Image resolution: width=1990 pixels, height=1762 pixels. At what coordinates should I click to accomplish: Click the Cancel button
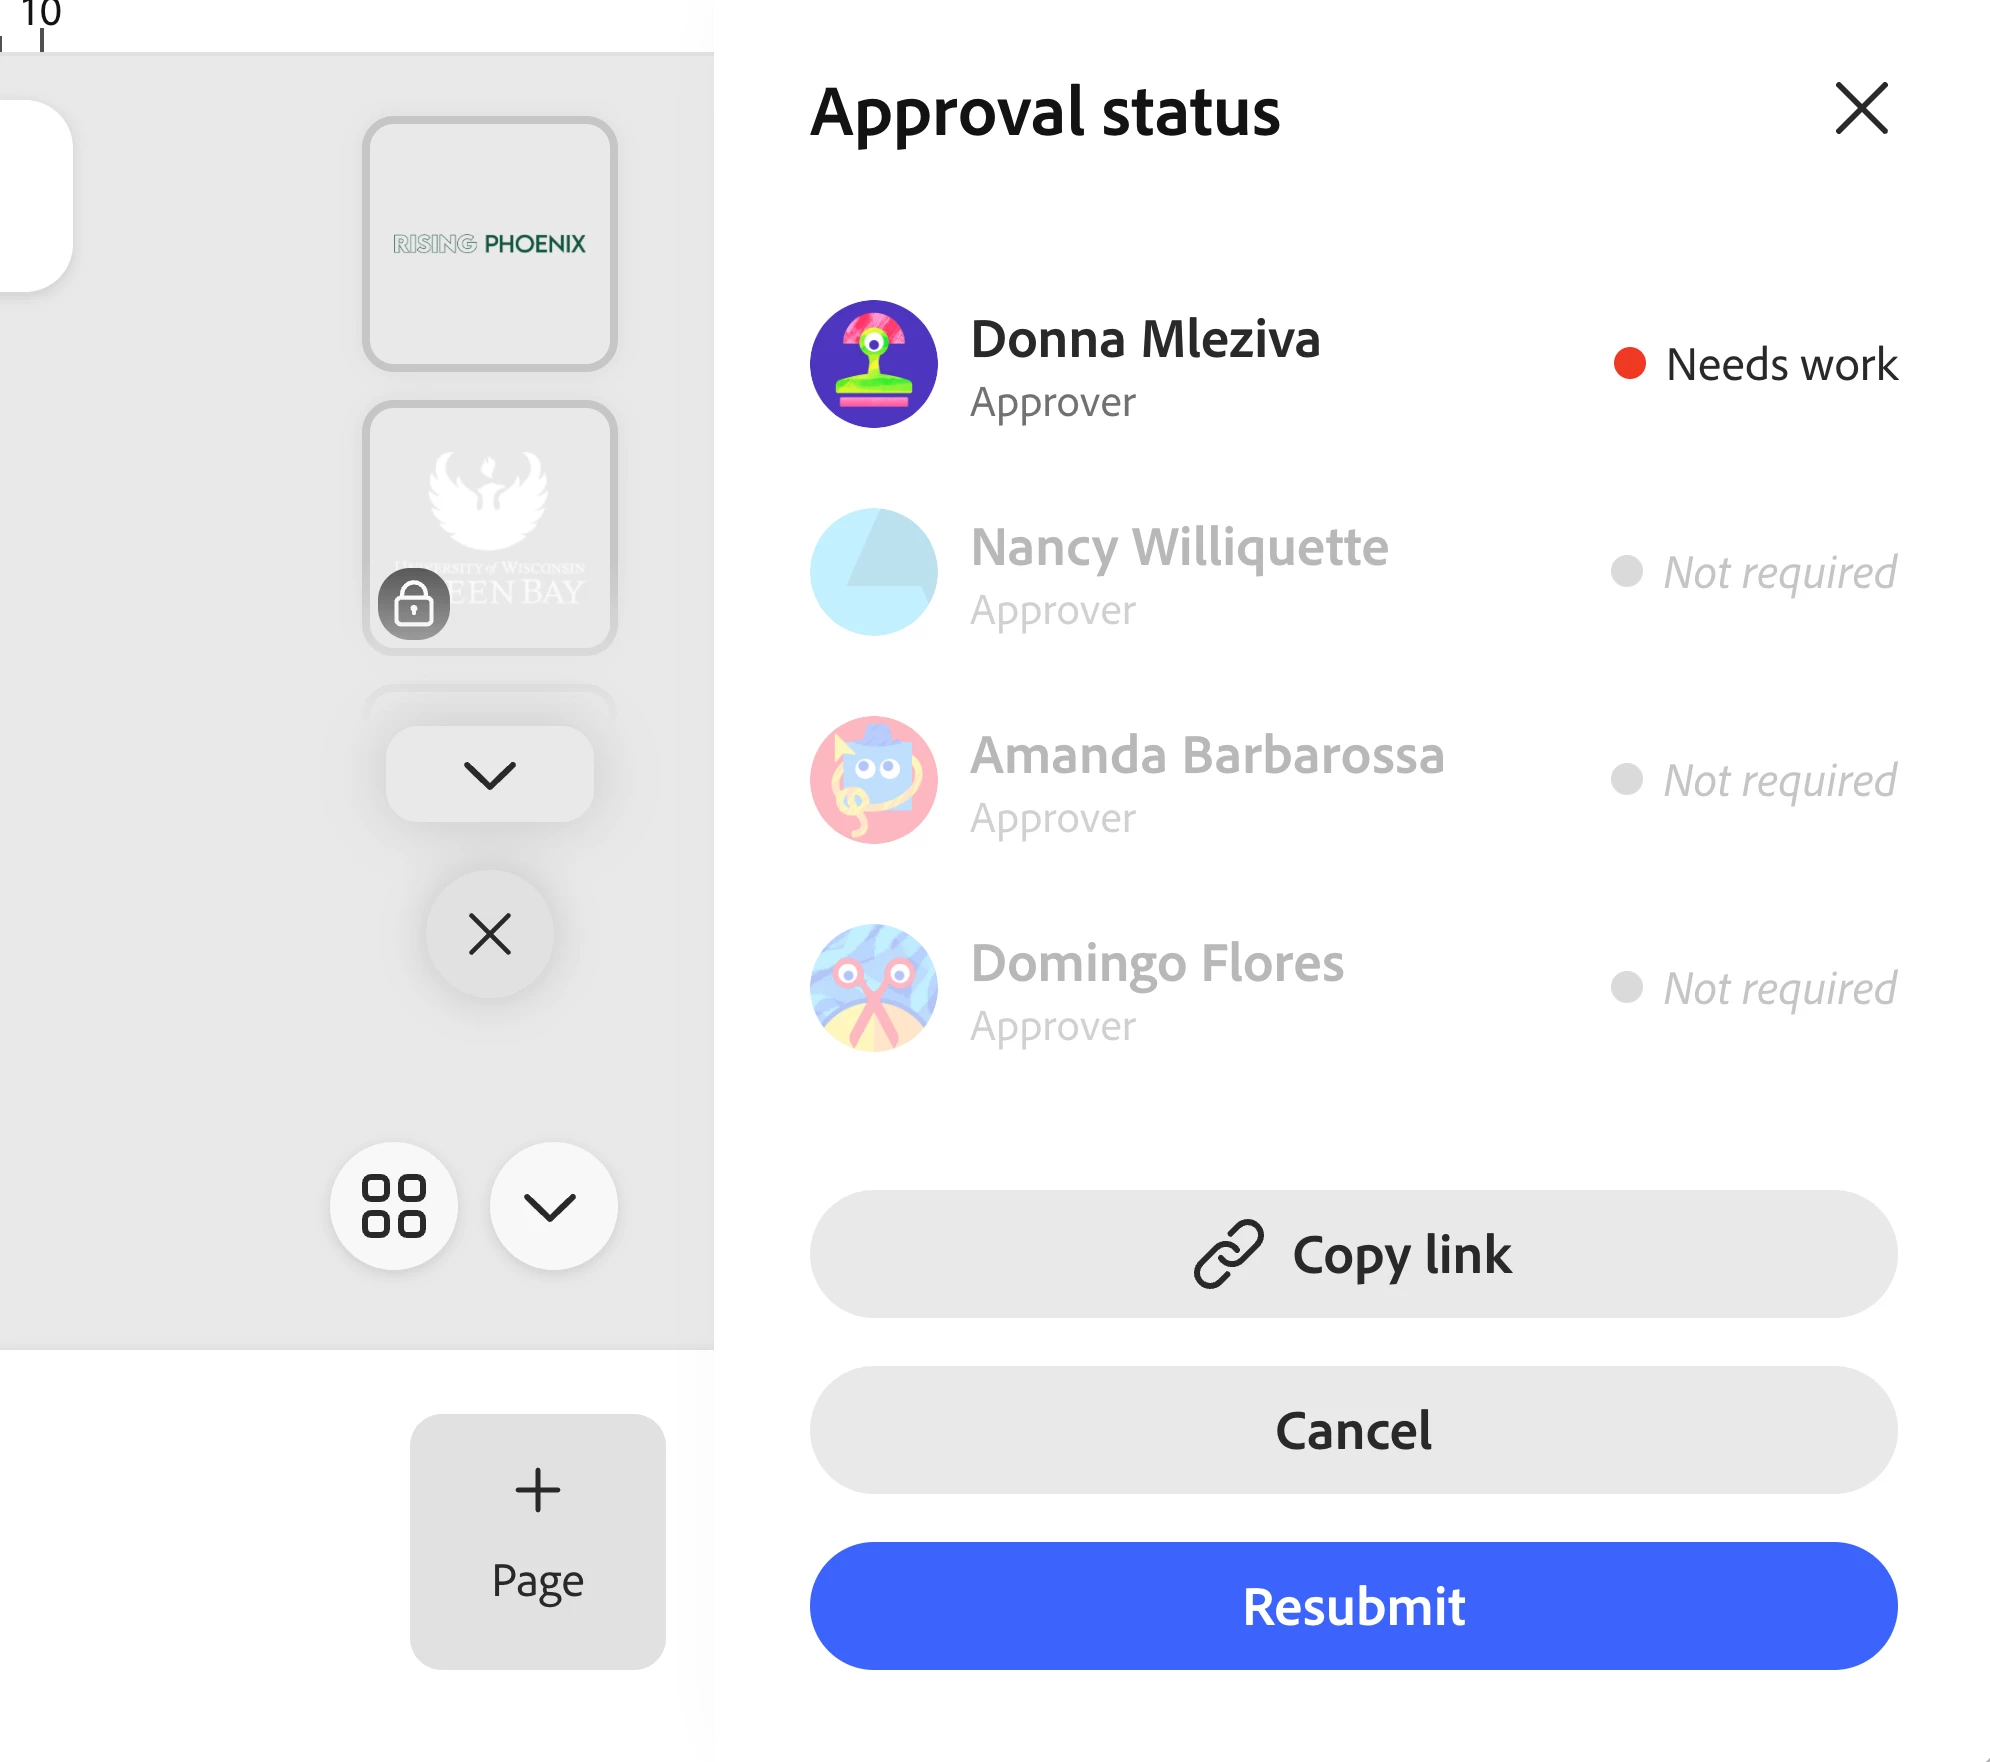pos(1354,1430)
